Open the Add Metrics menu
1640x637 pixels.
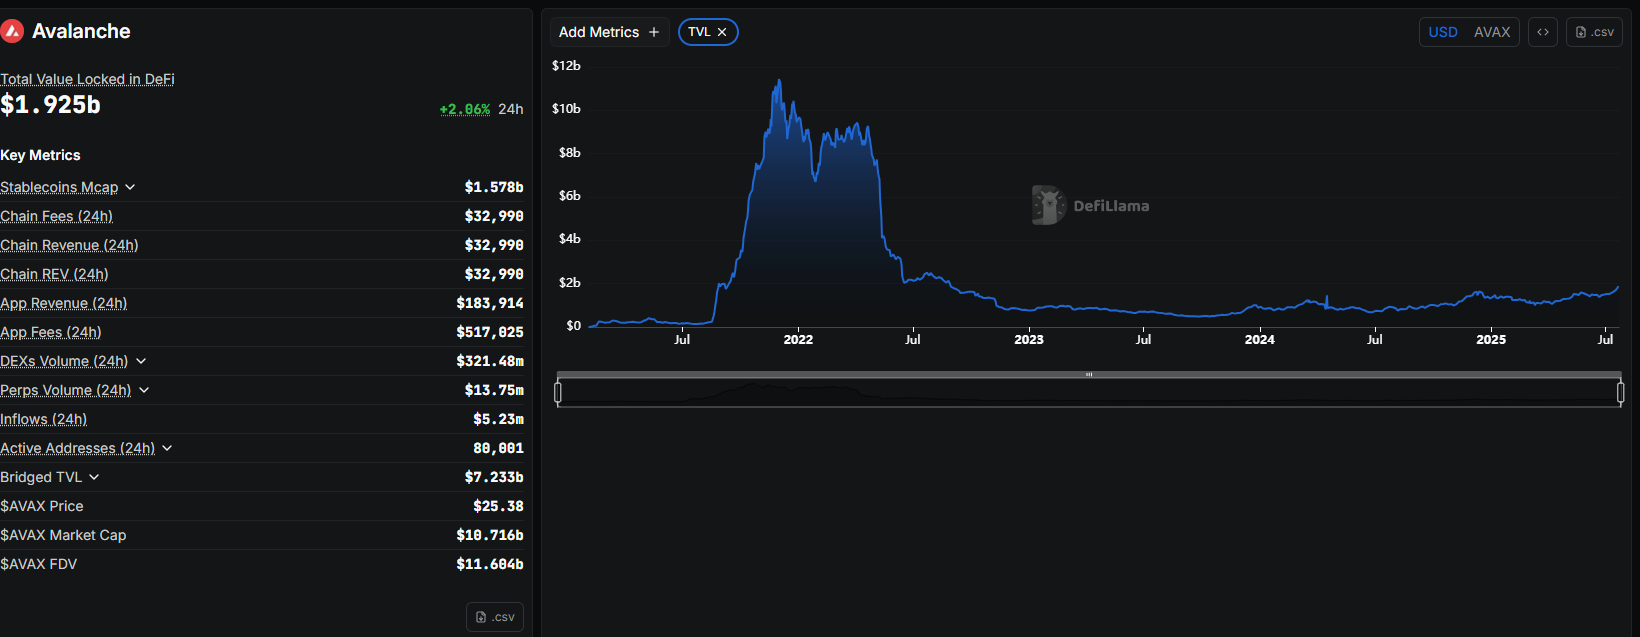[609, 32]
